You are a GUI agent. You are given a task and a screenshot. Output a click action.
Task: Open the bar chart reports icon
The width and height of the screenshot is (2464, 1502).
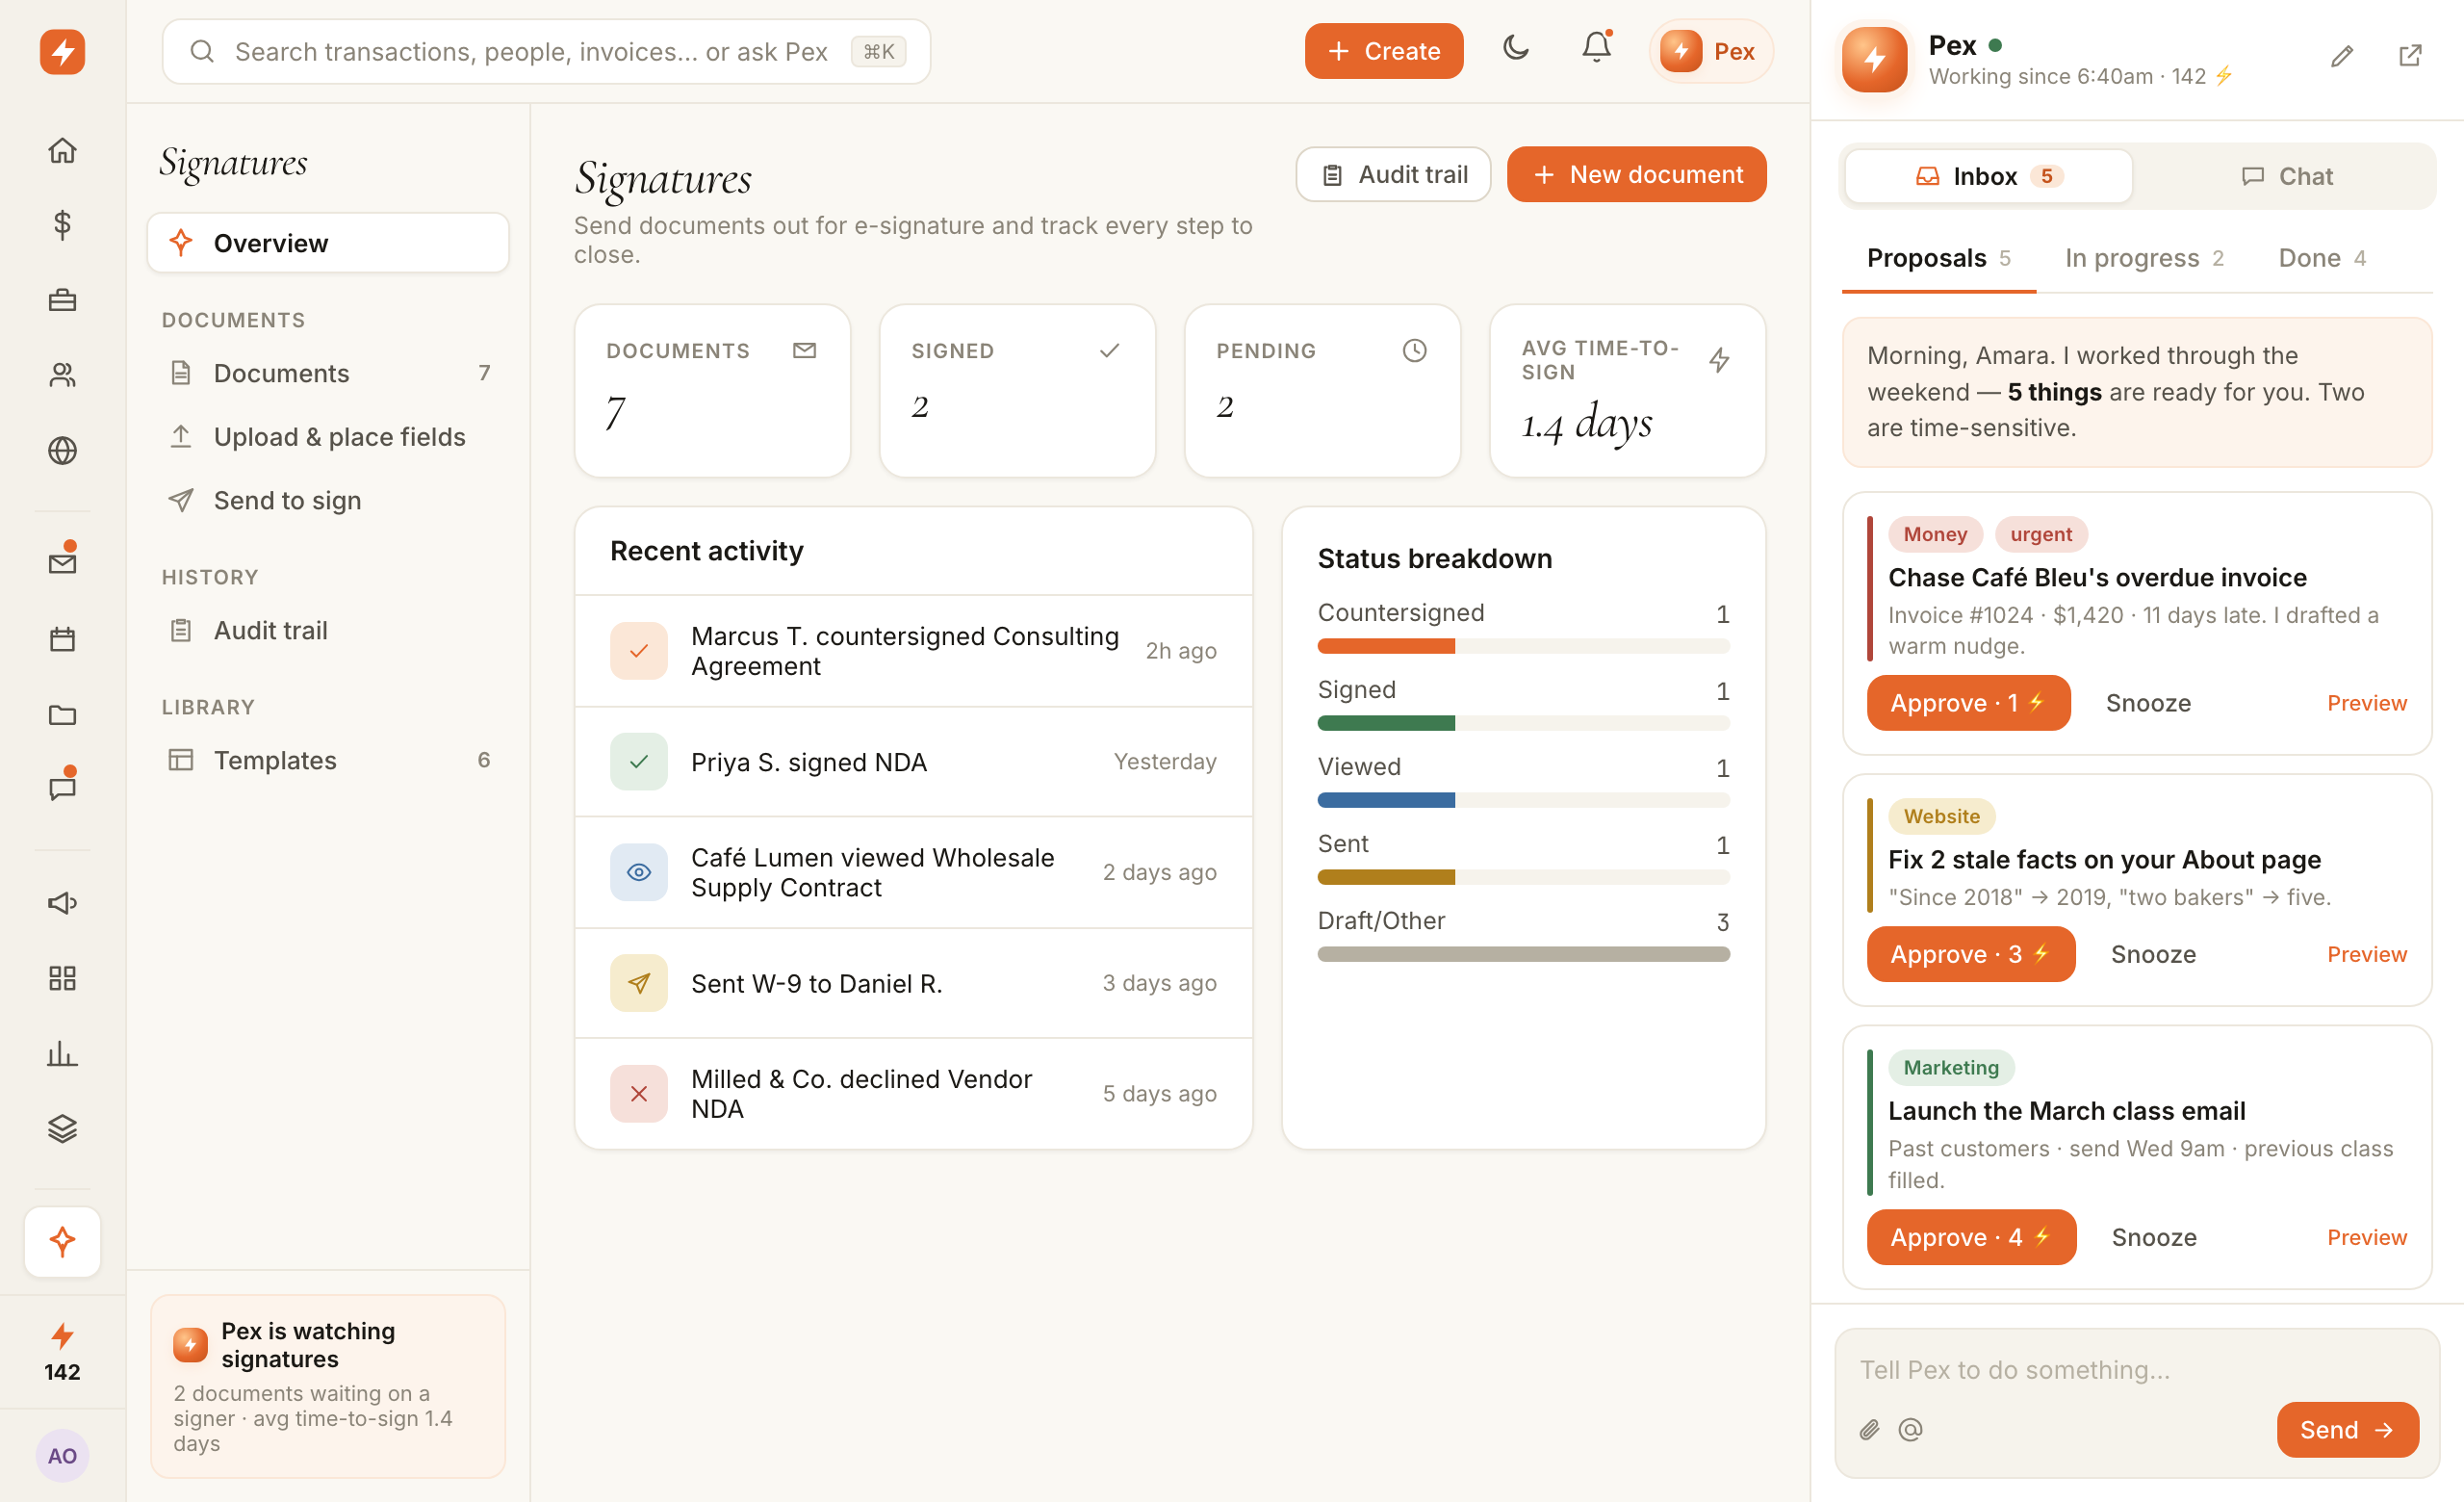pyautogui.click(x=62, y=1053)
